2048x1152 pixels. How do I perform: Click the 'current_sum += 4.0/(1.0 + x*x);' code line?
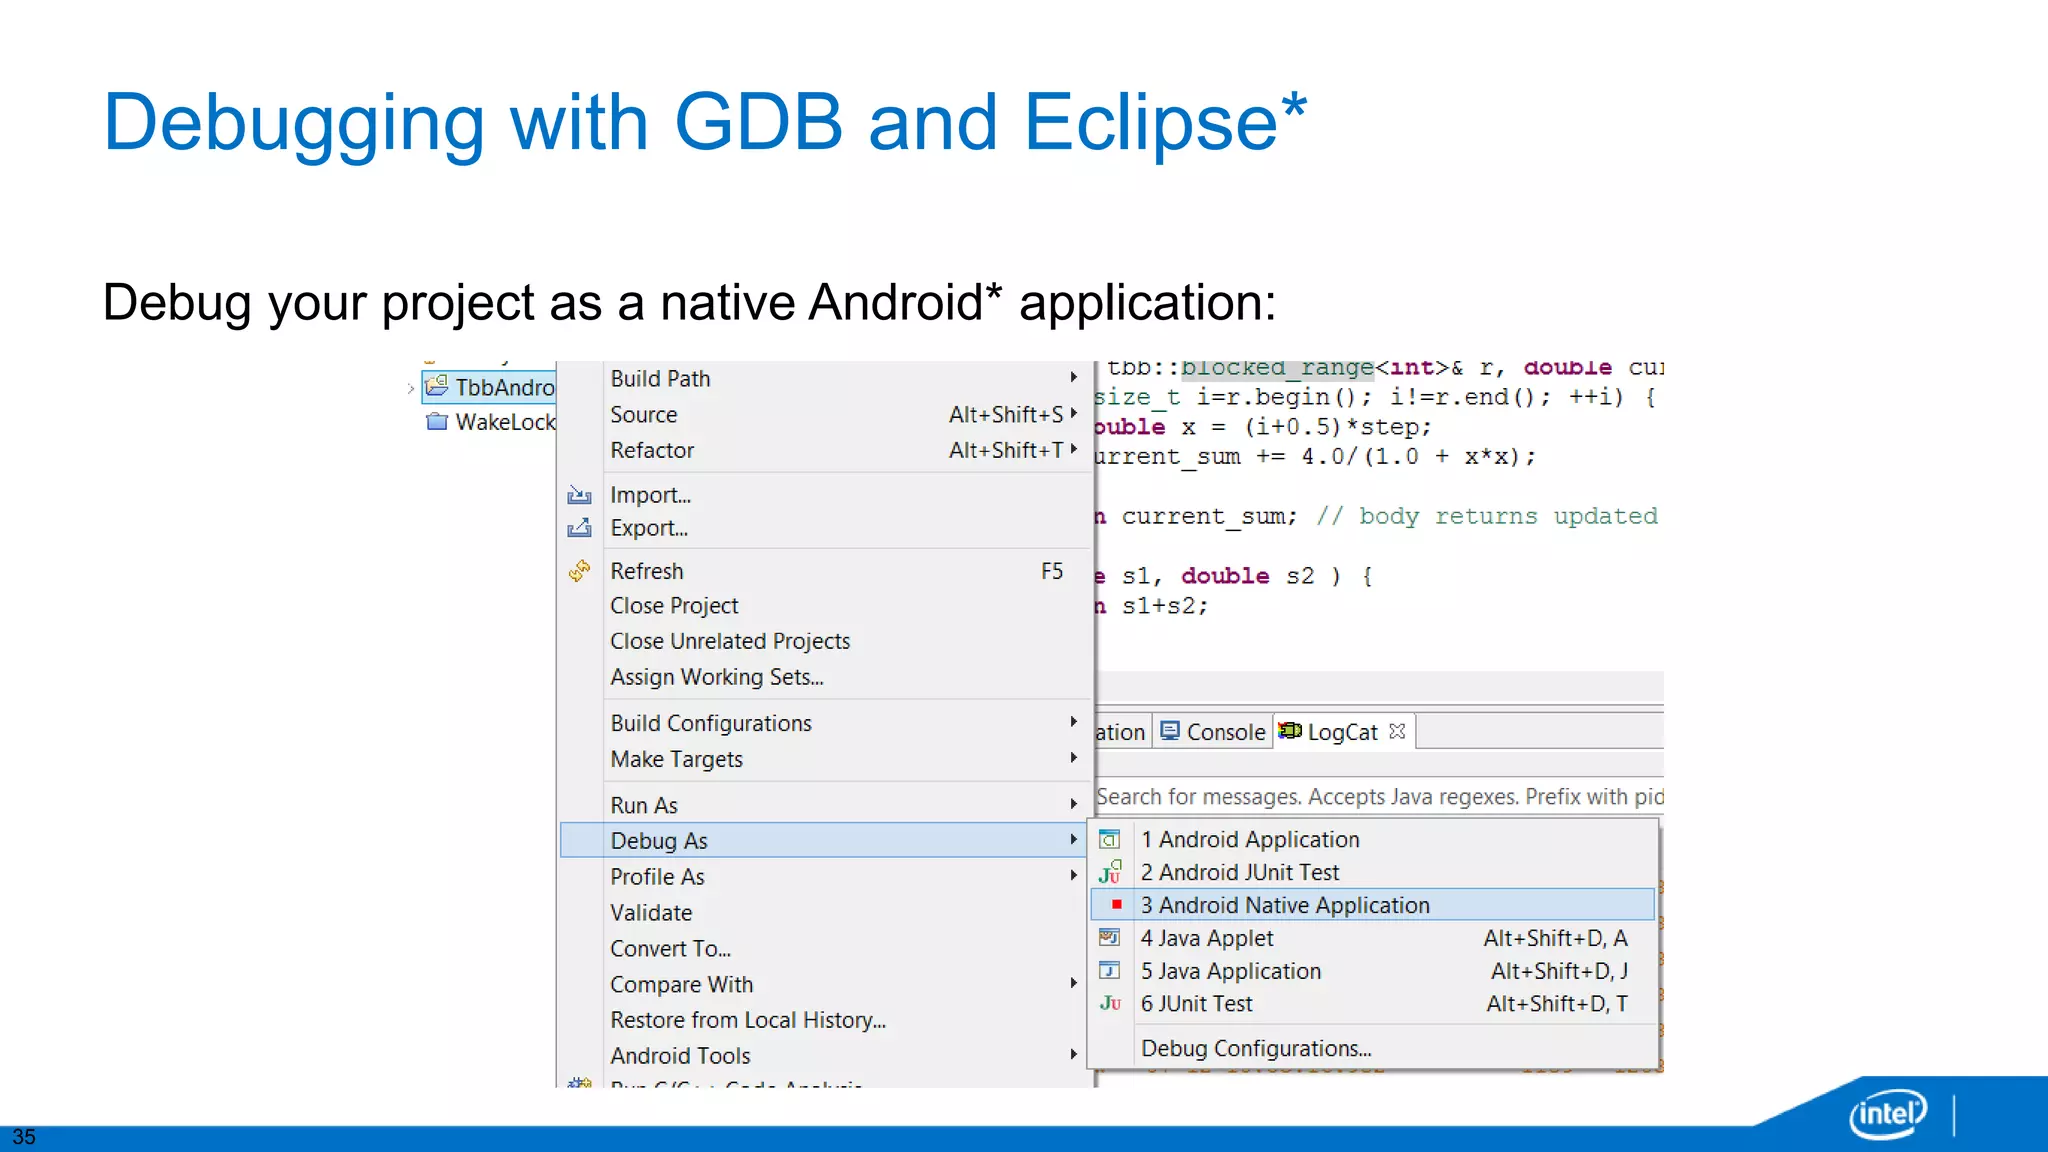coord(1315,457)
